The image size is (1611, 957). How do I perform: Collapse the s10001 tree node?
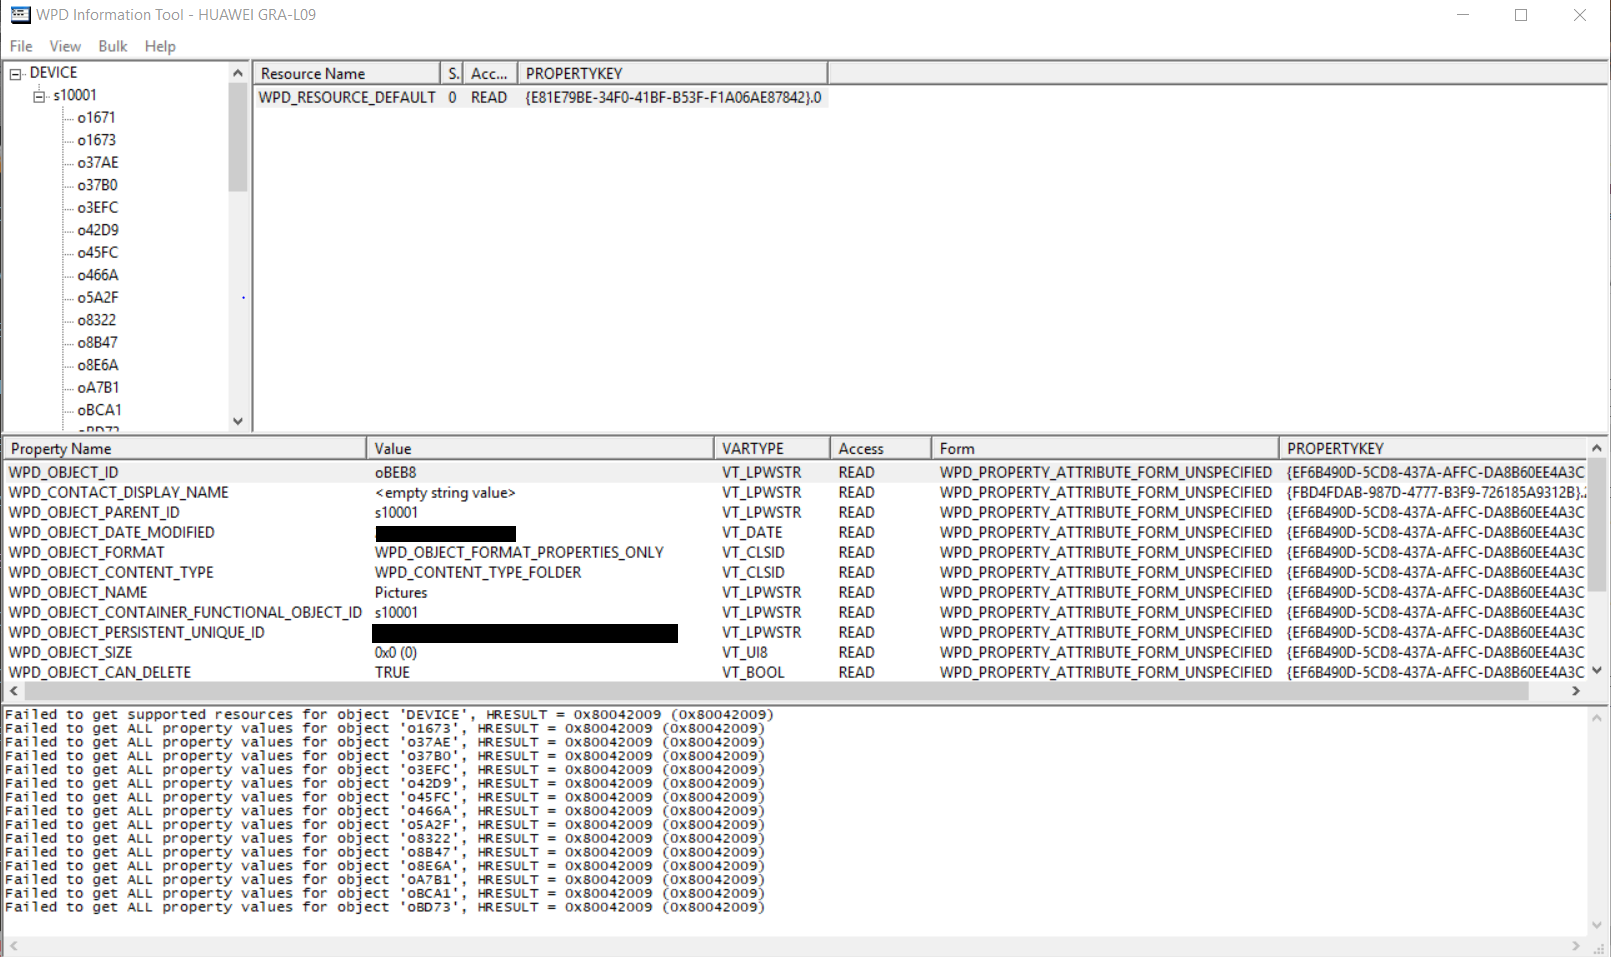[x=40, y=96]
